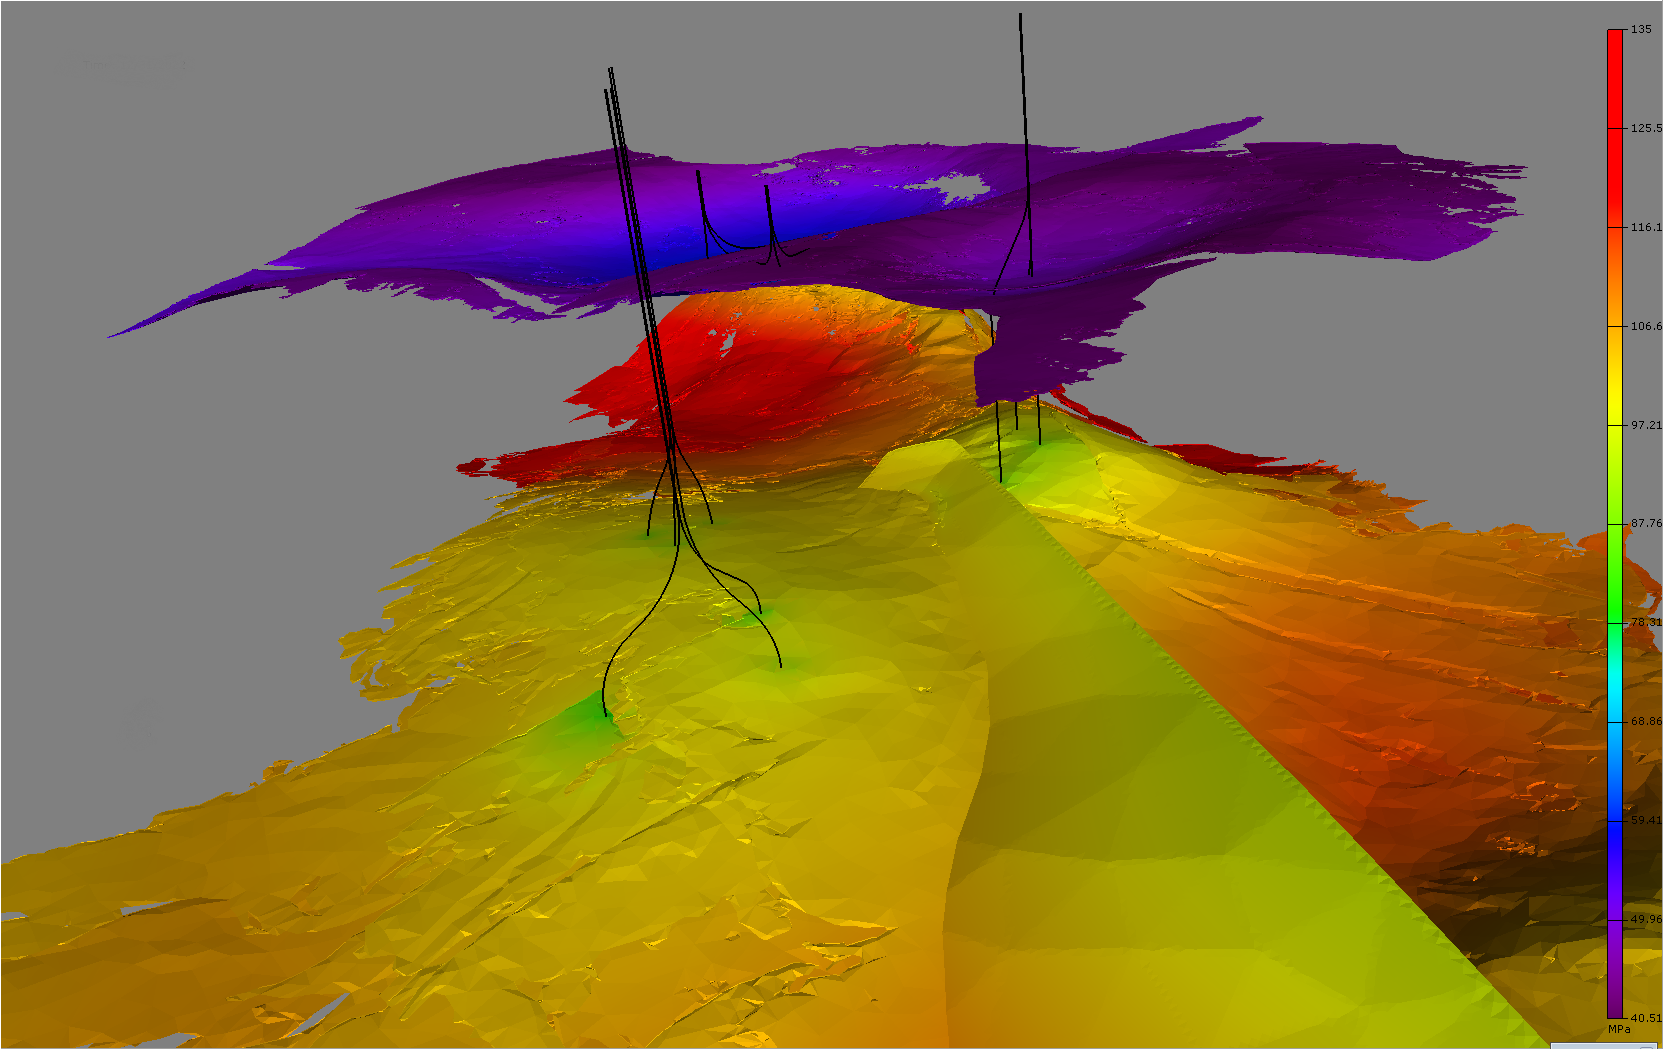The height and width of the screenshot is (1049, 1663).
Task: Click the 87.76 label on the color scale
Action: 1646,523
